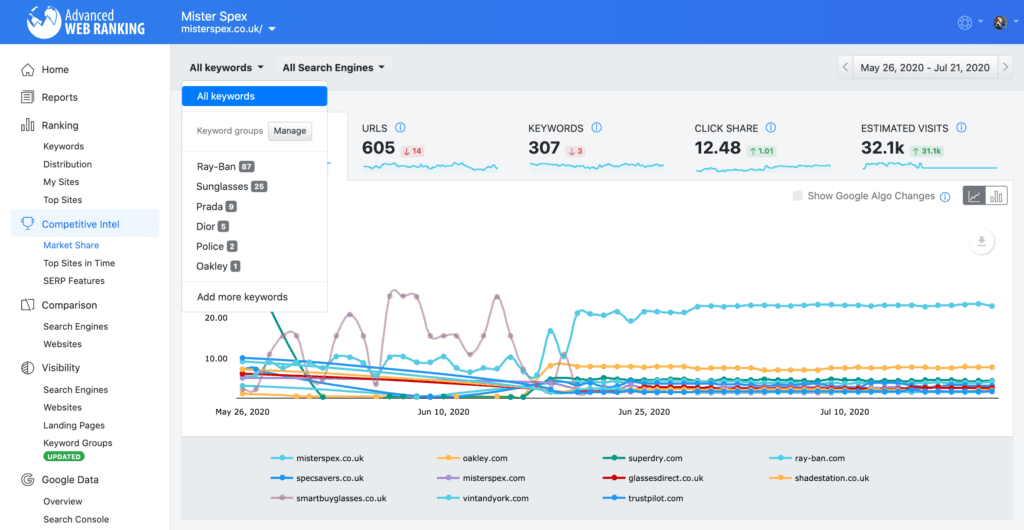Toggle specsavers.co.uk series in legend

pyautogui.click(x=317, y=478)
